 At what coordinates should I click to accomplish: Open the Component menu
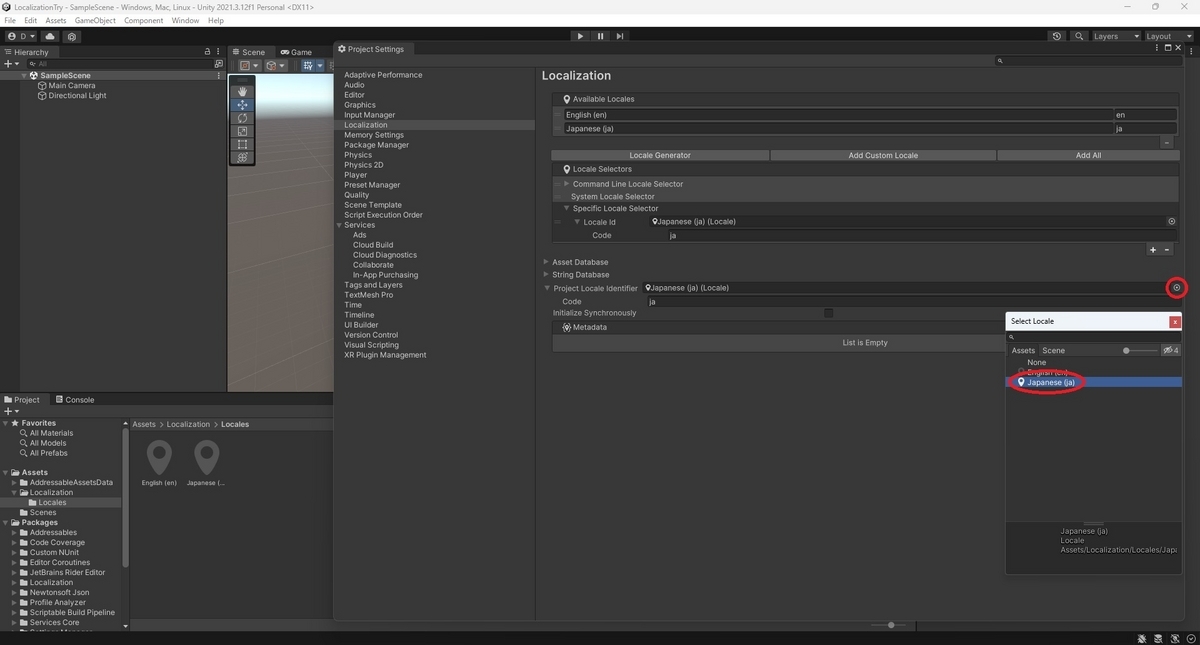pos(143,20)
